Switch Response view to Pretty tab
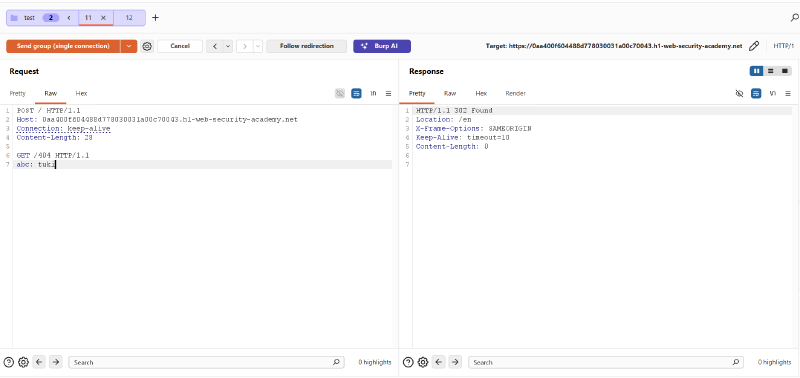Image resolution: width=800 pixels, height=378 pixels. (417, 94)
